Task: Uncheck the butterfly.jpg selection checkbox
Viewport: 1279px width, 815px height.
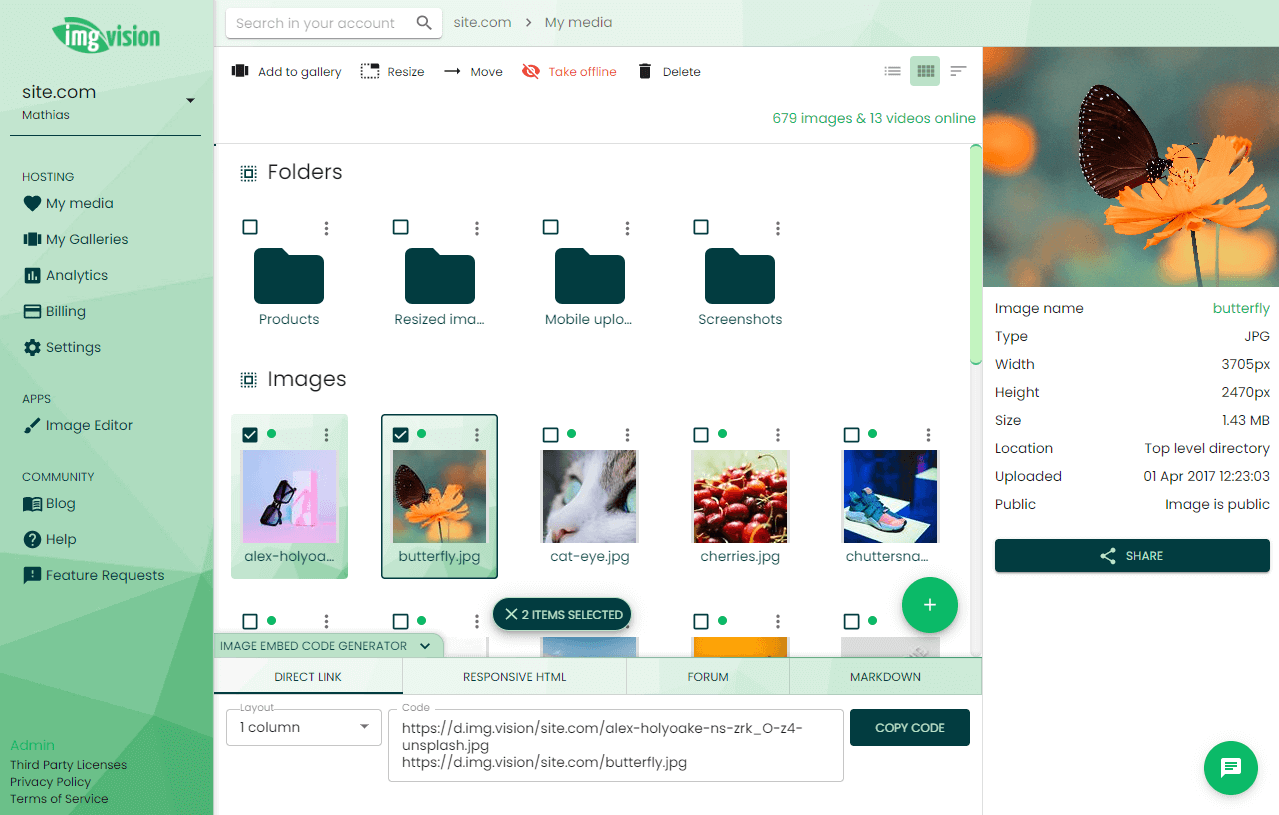Action: 400,434
